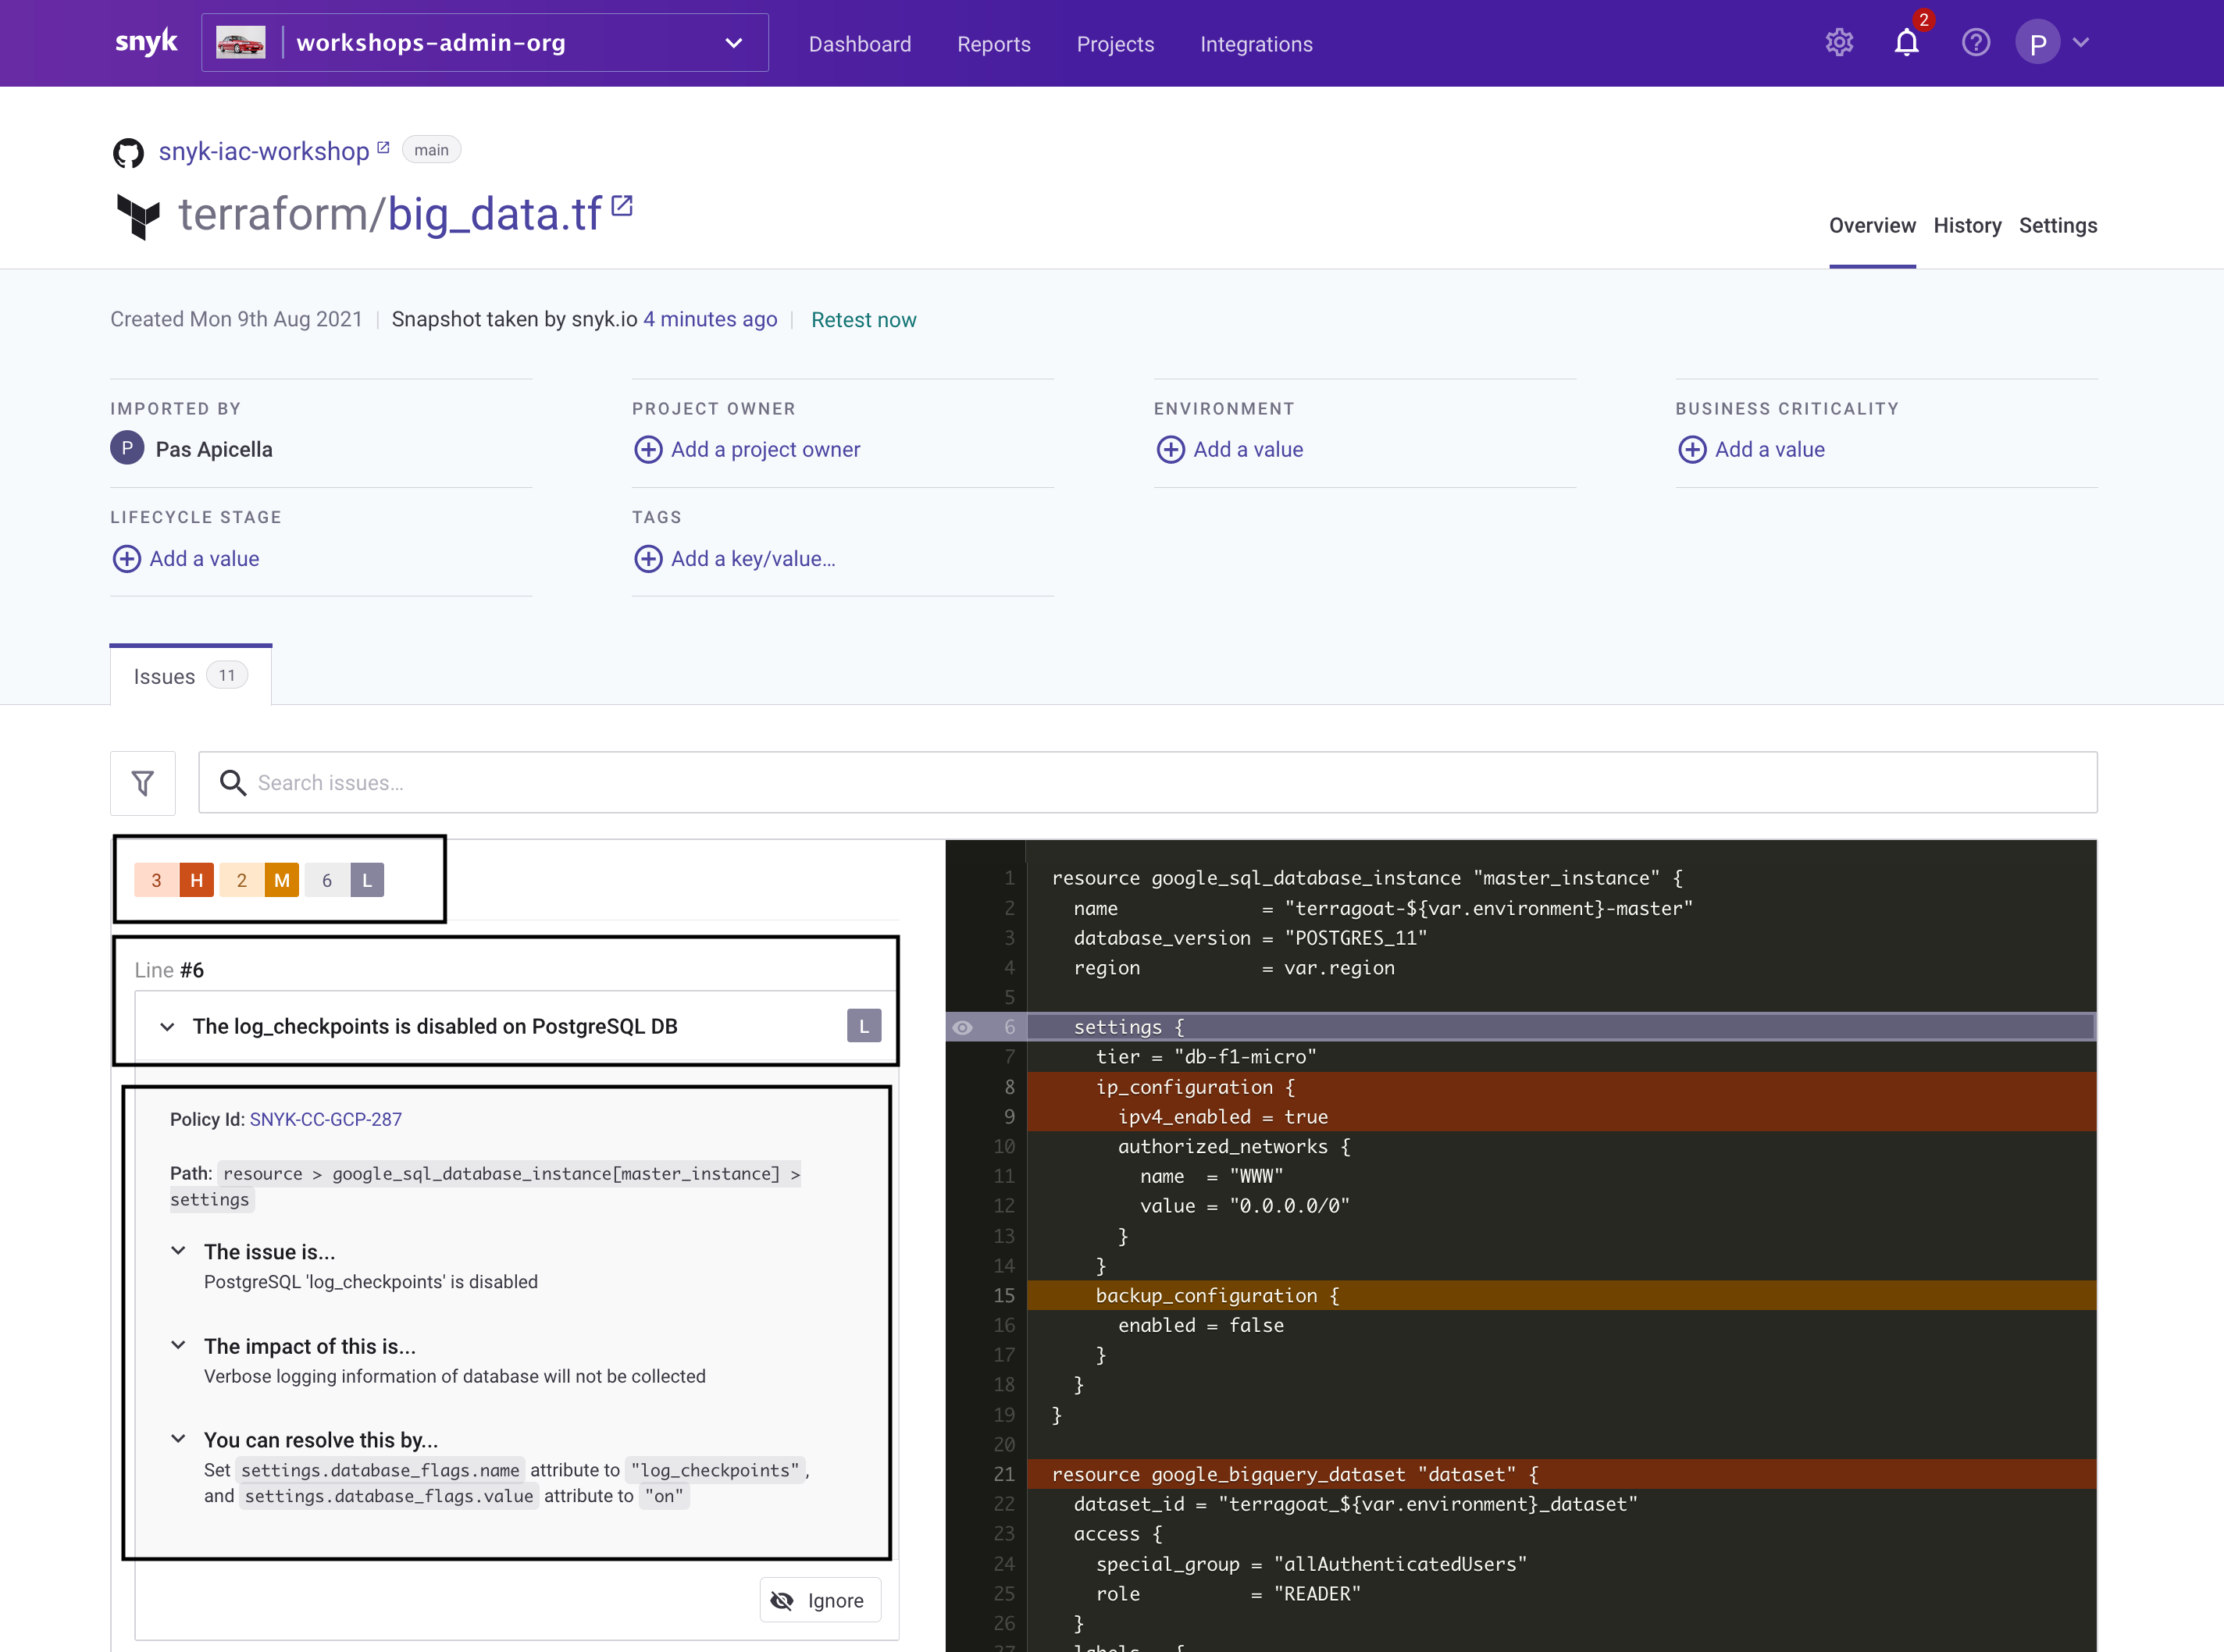Collapse the log_checkpoints issue card
The height and width of the screenshot is (1652, 2224).
point(167,1027)
